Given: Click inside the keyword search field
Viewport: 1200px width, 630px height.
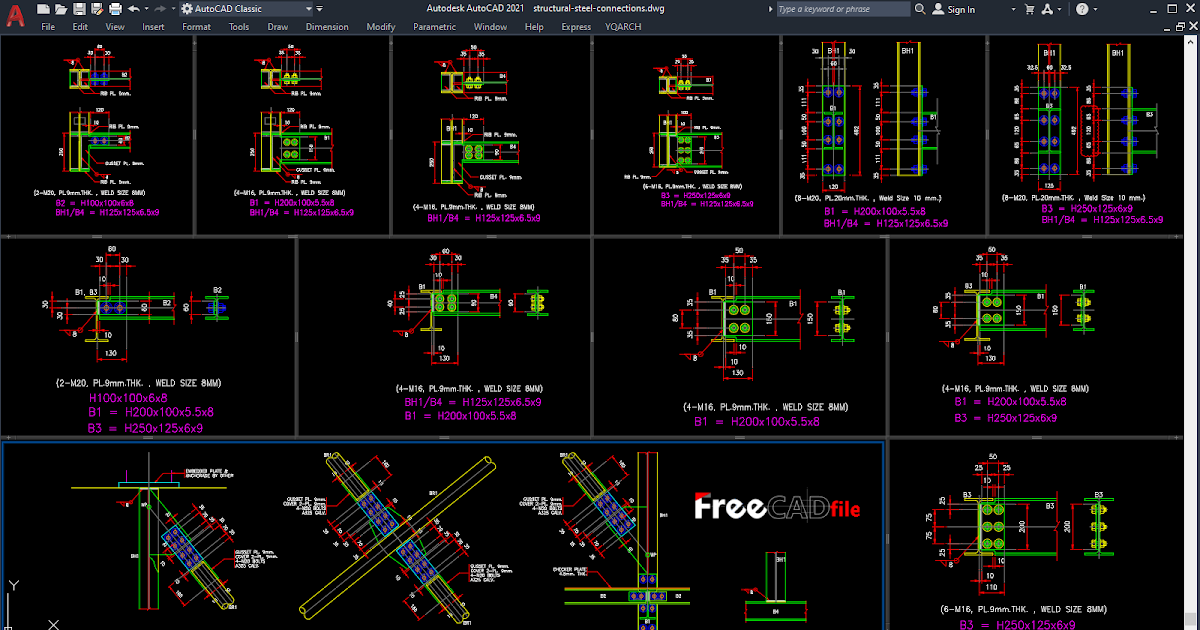Looking at the screenshot, I should point(845,9).
